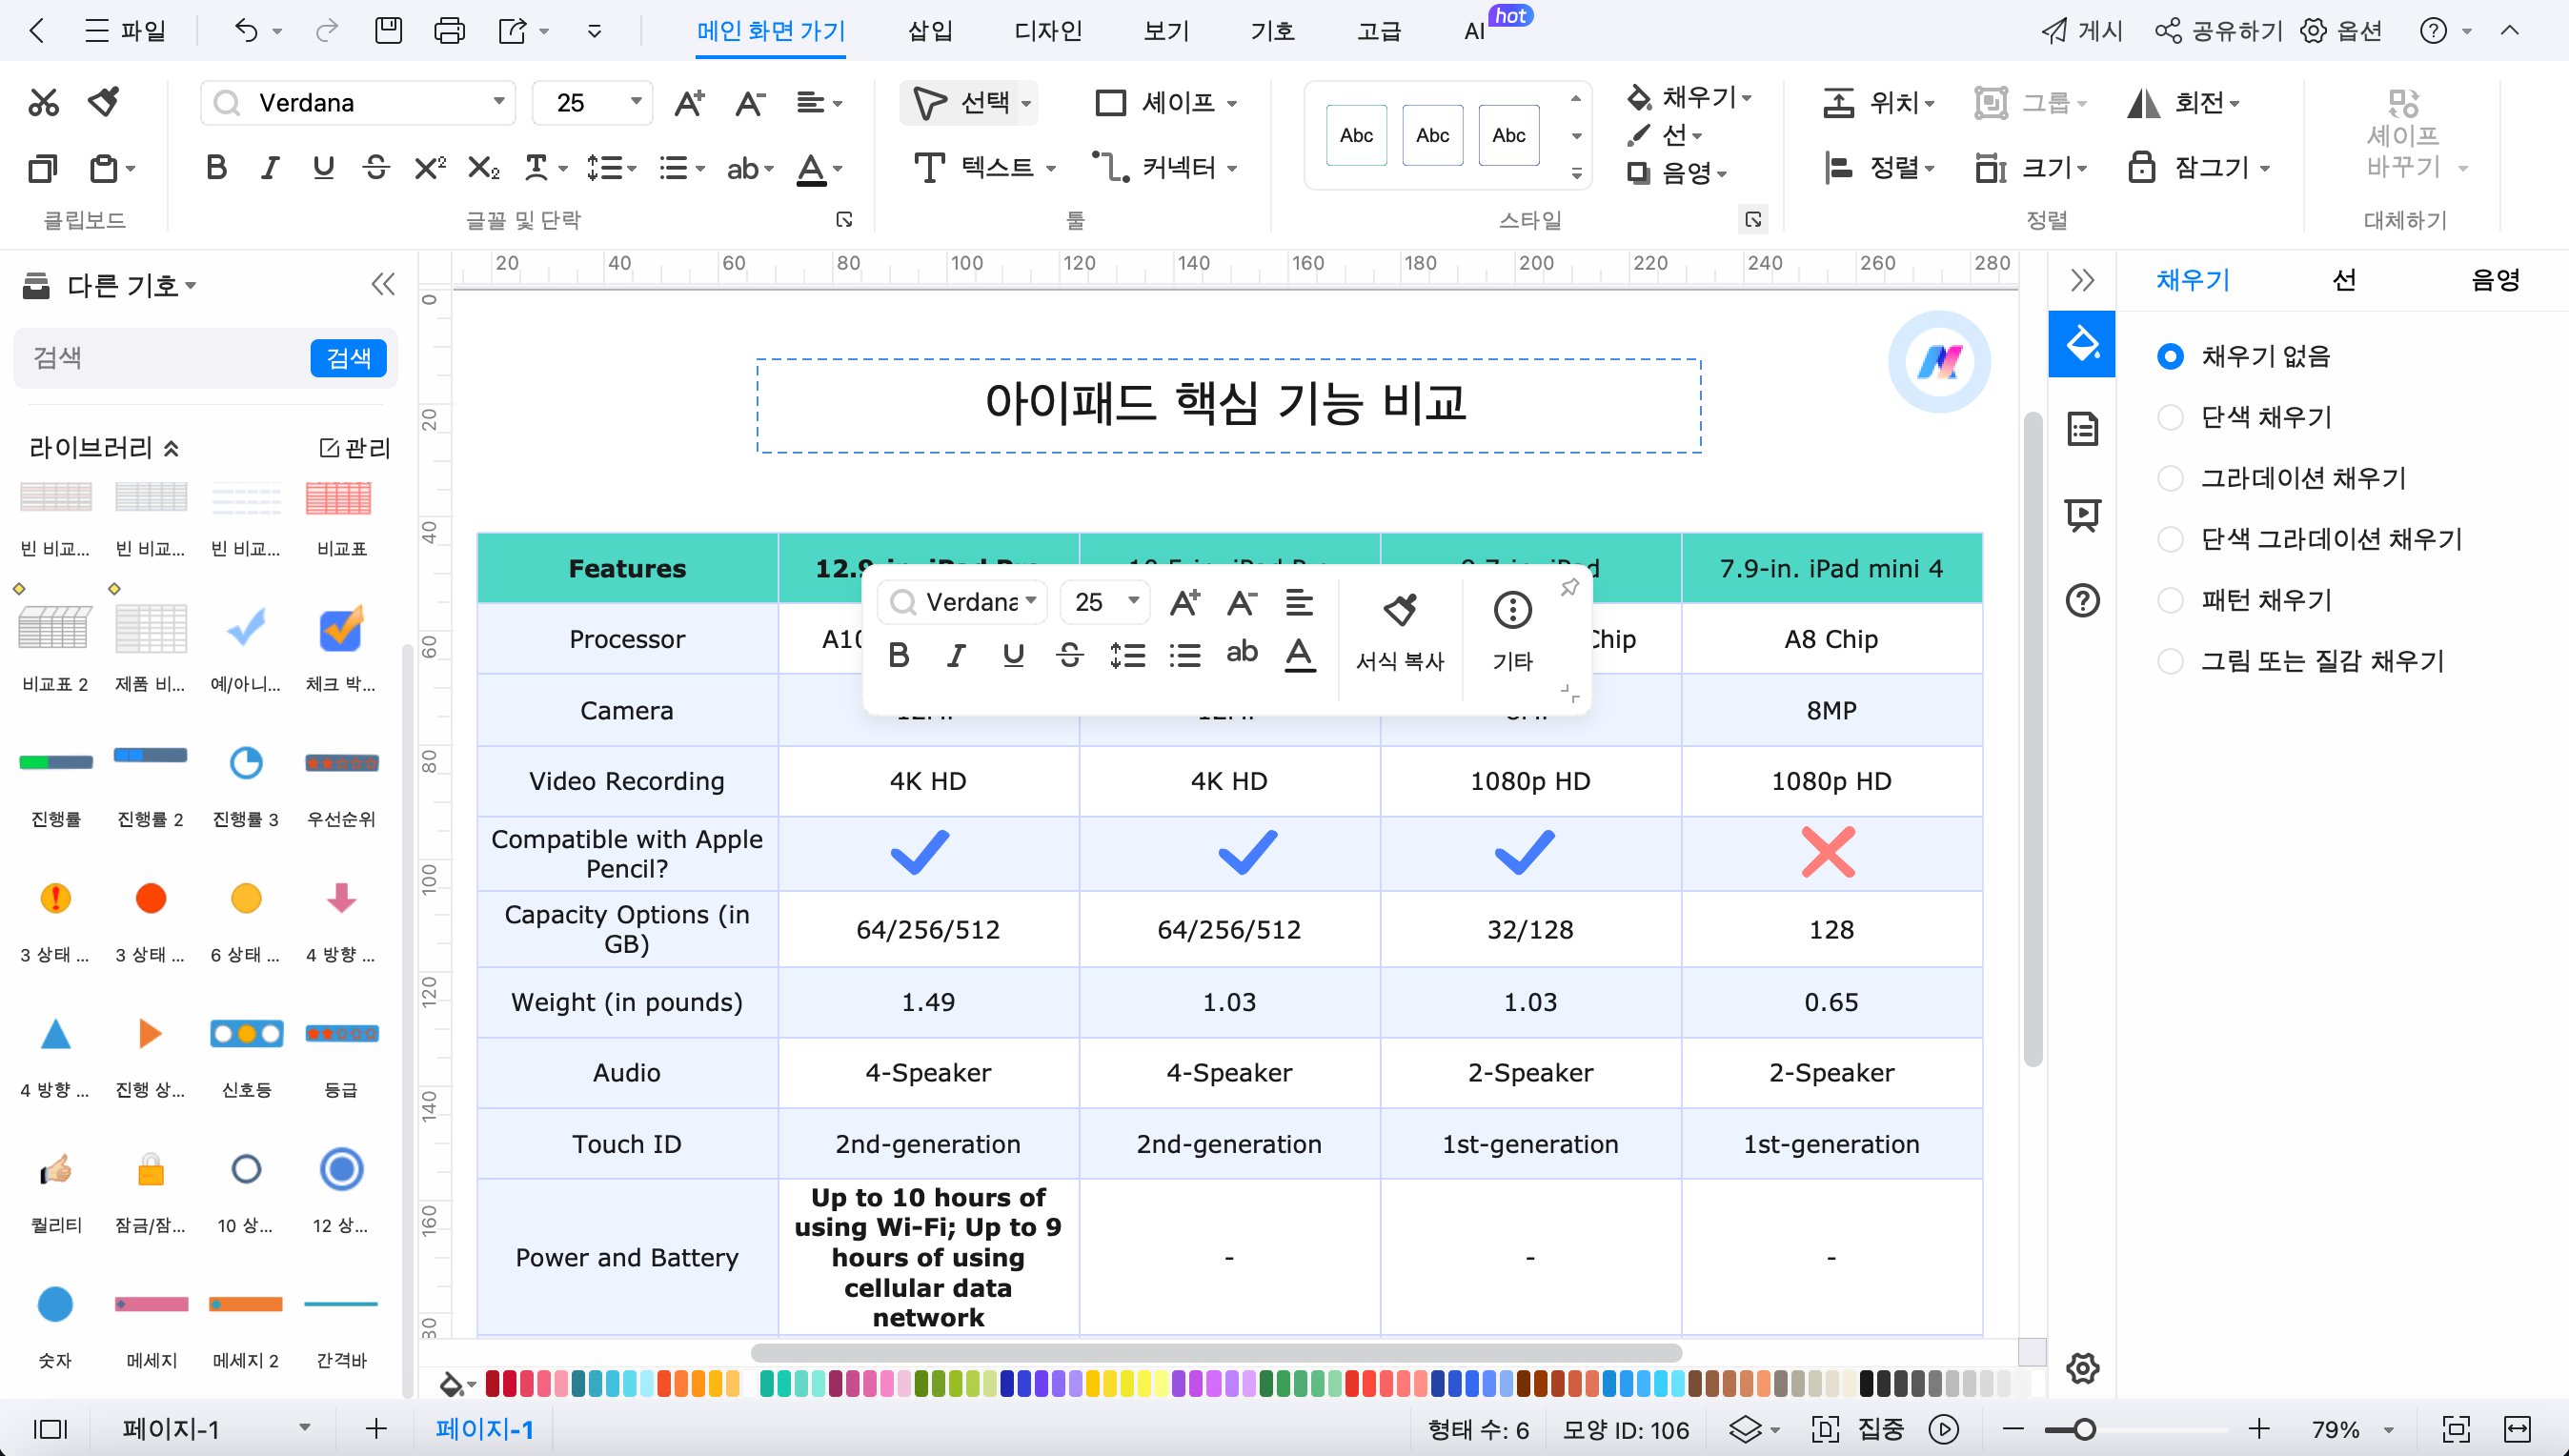Switch to the view (보기) ribbon tab

pyautogui.click(x=1165, y=31)
